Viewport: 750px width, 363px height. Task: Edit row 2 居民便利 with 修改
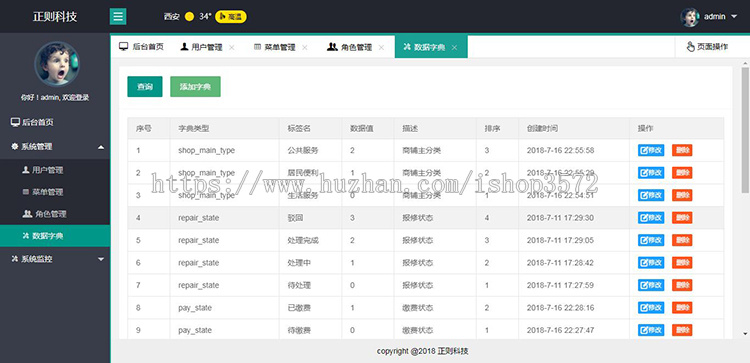click(651, 173)
